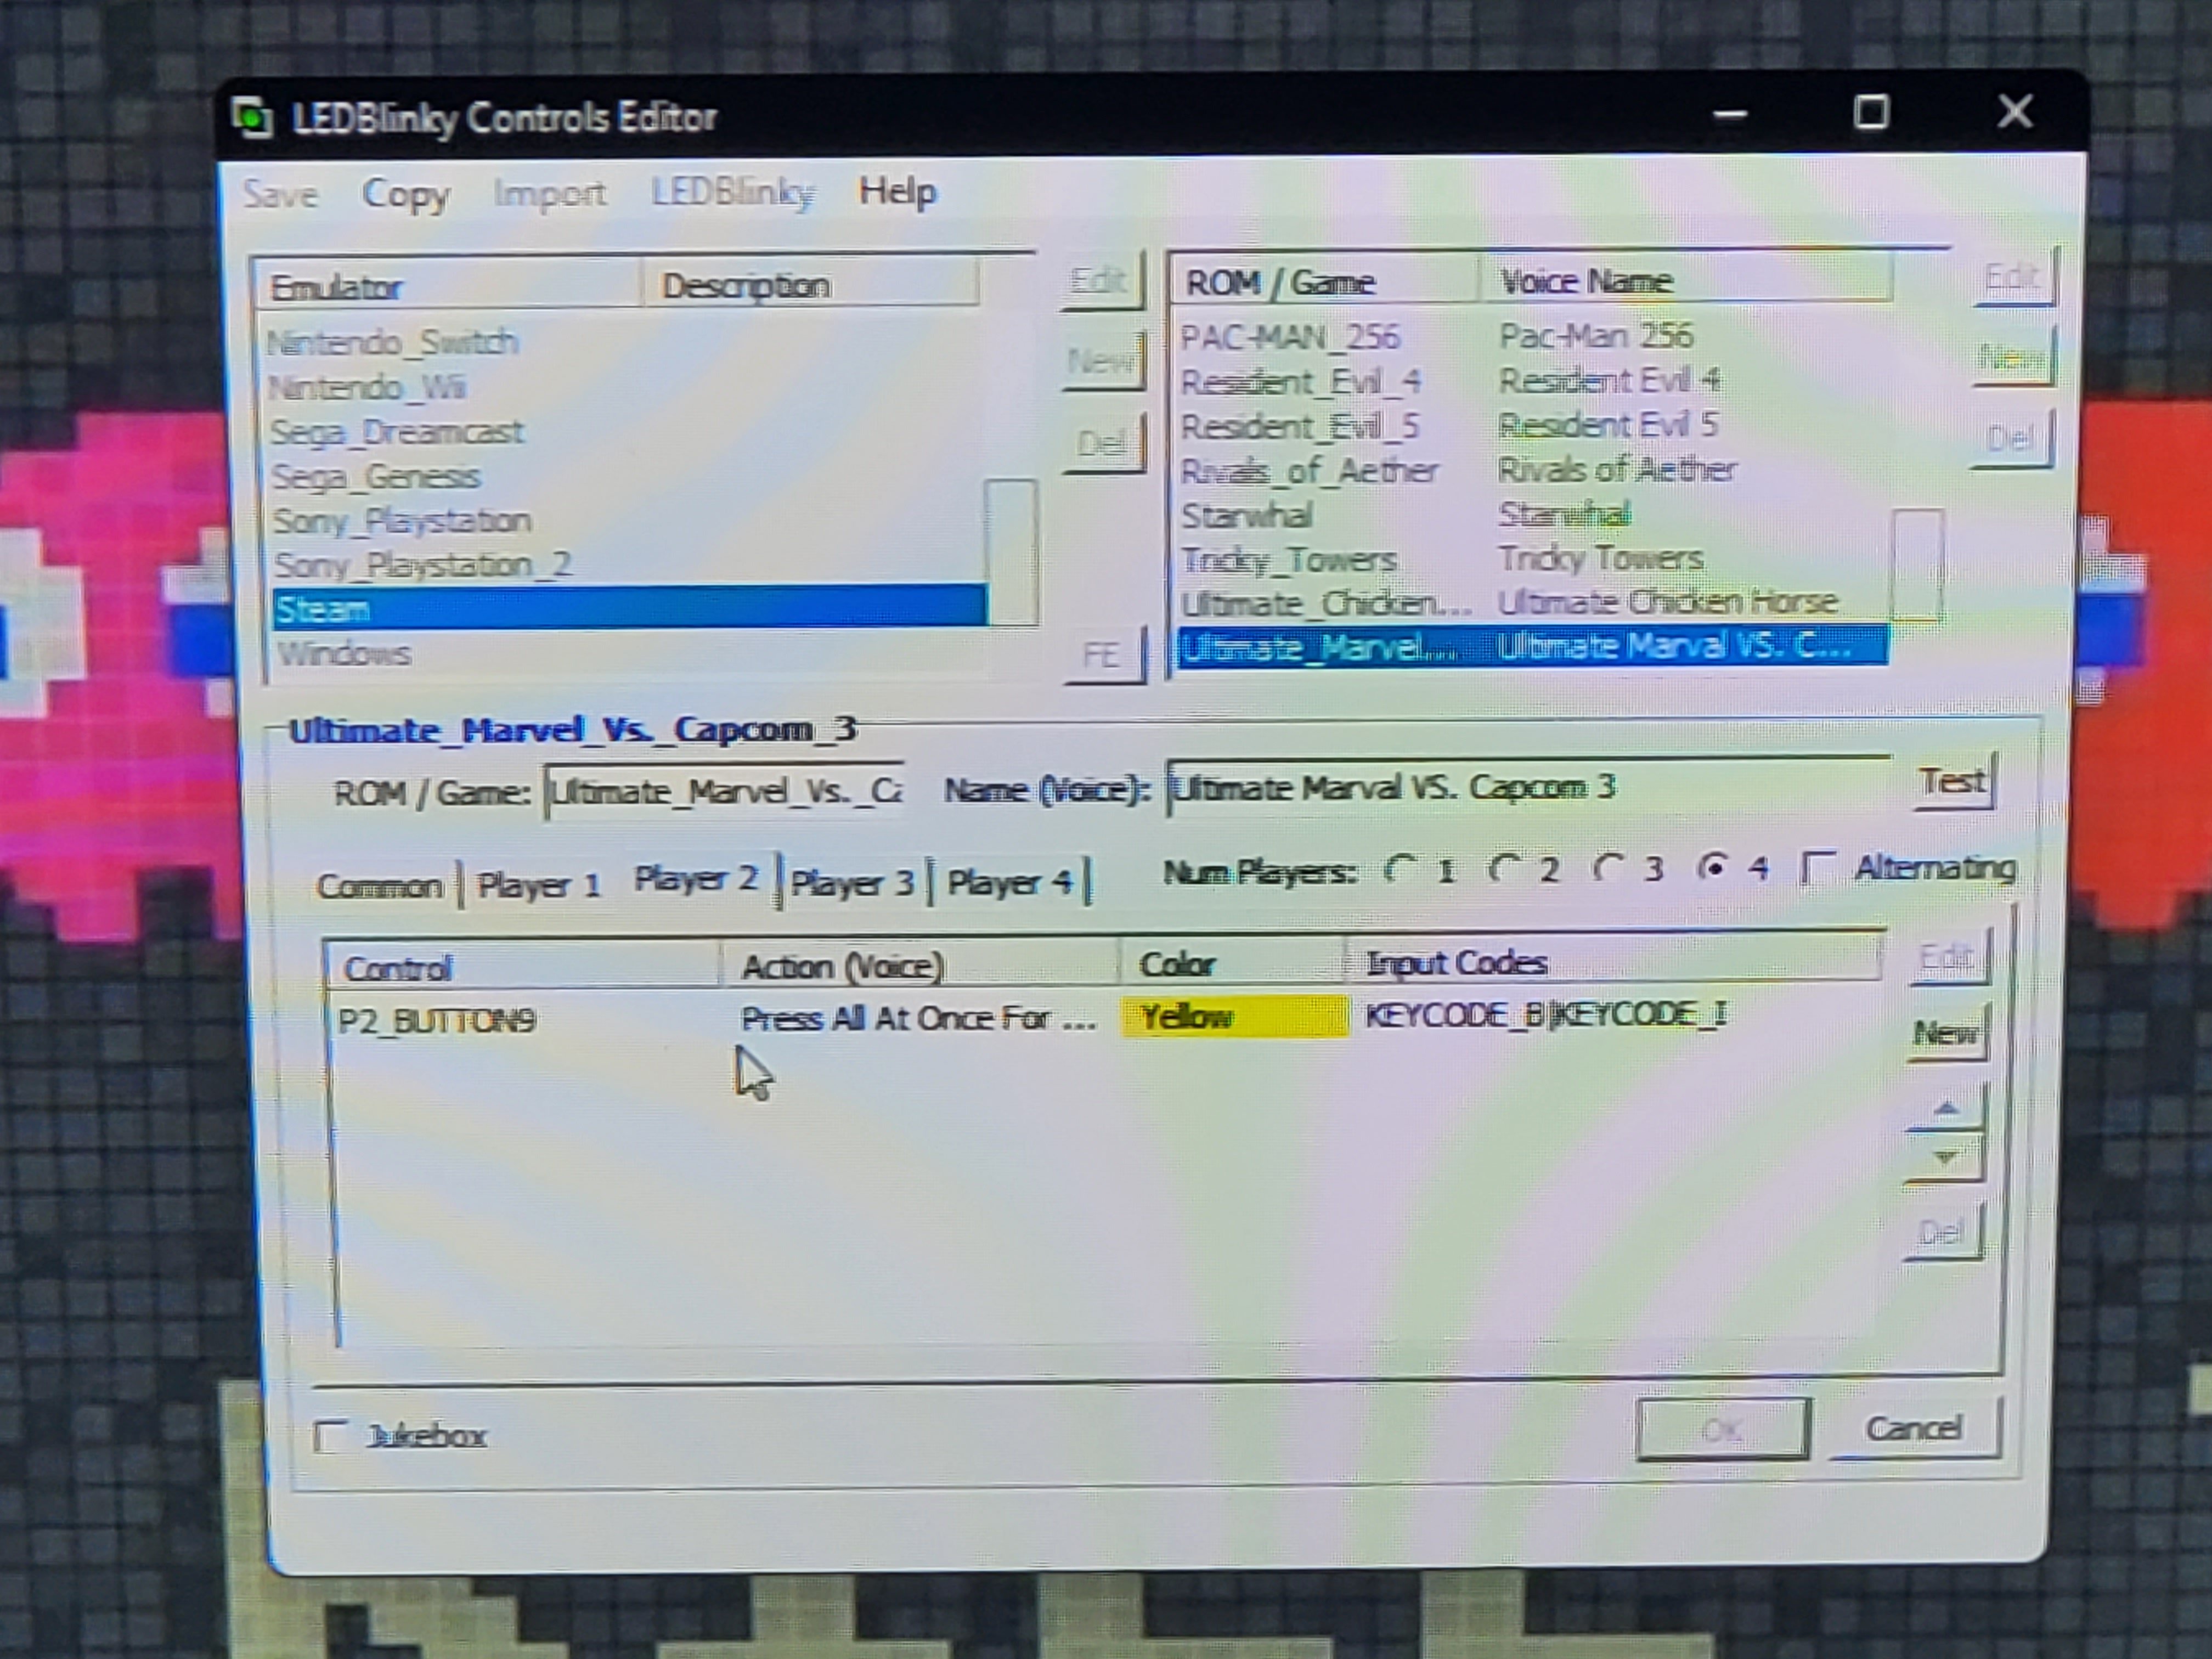Click the FE button
The width and height of the screenshot is (2212, 1659).
pos(1105,655)
